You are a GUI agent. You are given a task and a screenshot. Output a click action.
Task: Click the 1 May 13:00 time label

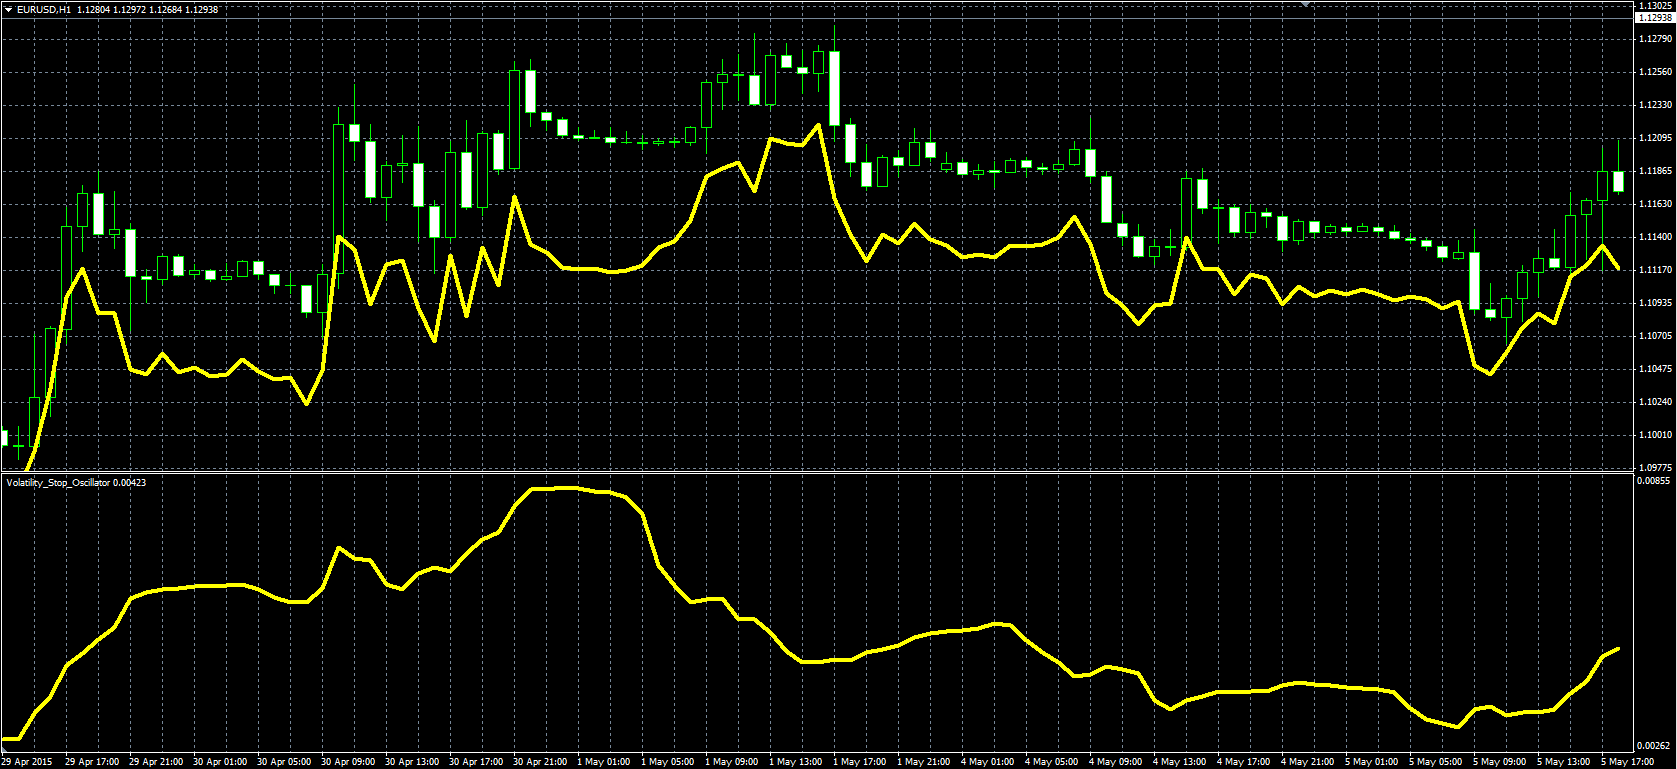click(x=796, y=762)
